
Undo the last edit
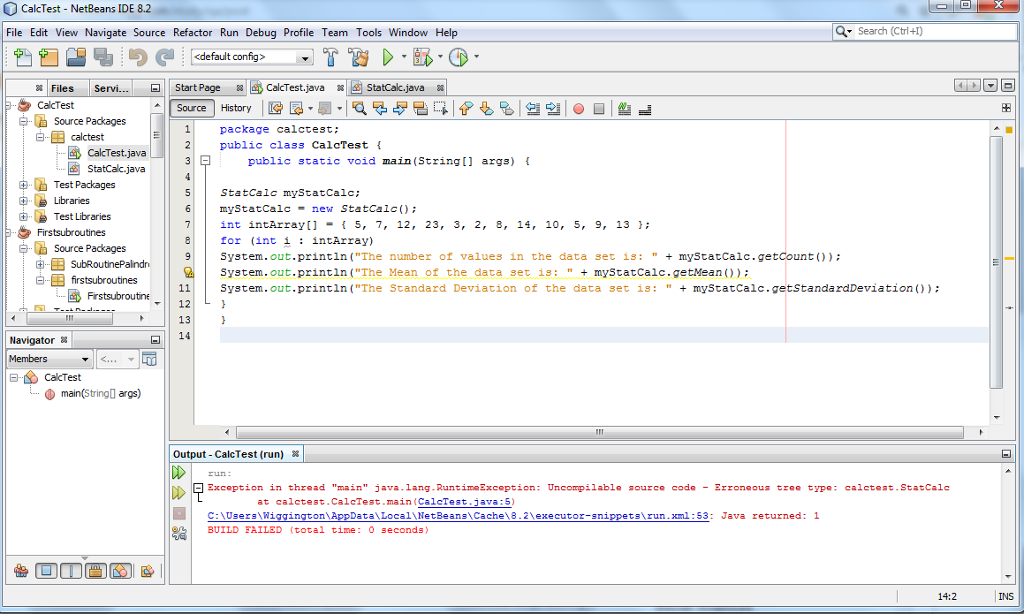pos(139,57)
